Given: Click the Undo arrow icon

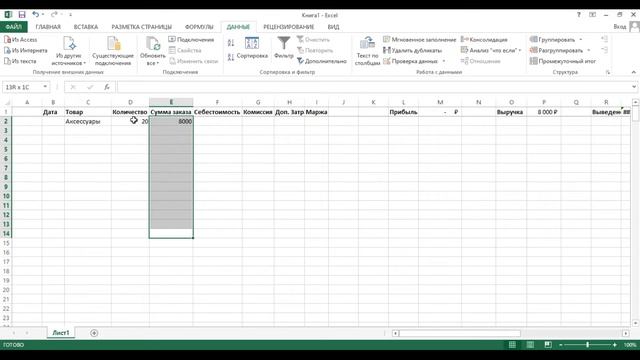Looking at the screenshot, I should point(36,15).
